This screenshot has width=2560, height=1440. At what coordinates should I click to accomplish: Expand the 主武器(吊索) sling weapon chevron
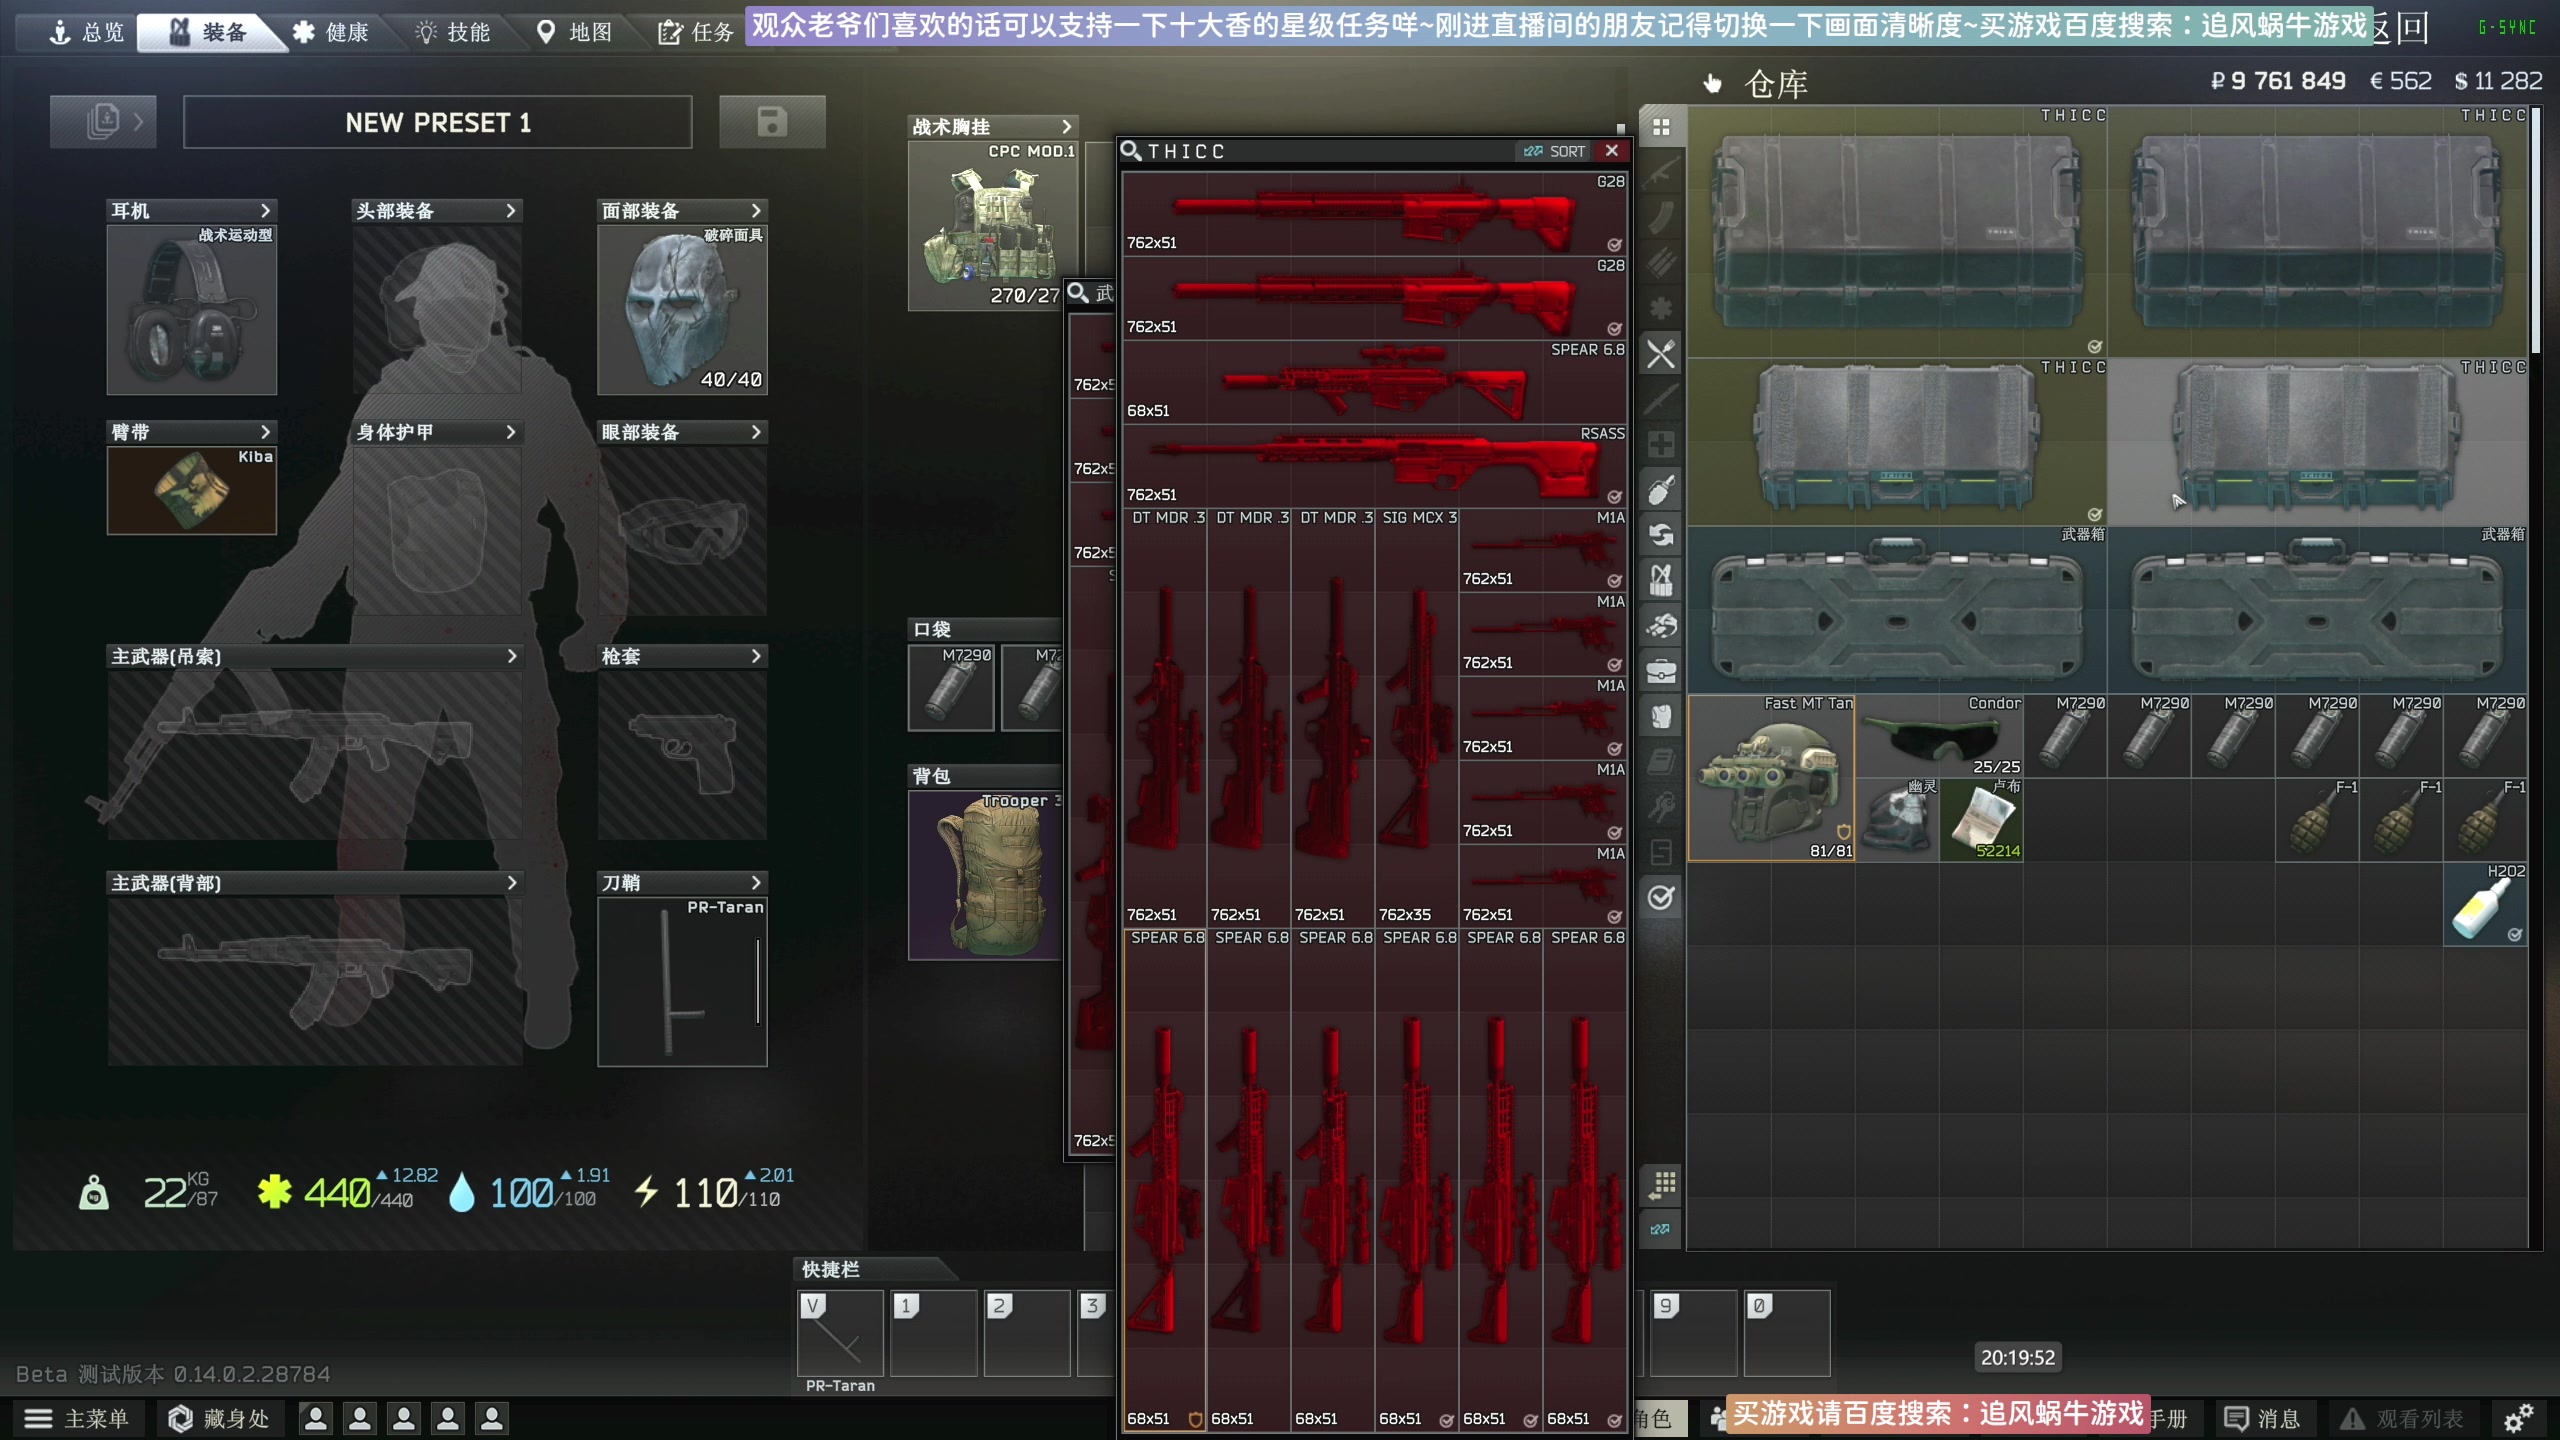(511, 656)
